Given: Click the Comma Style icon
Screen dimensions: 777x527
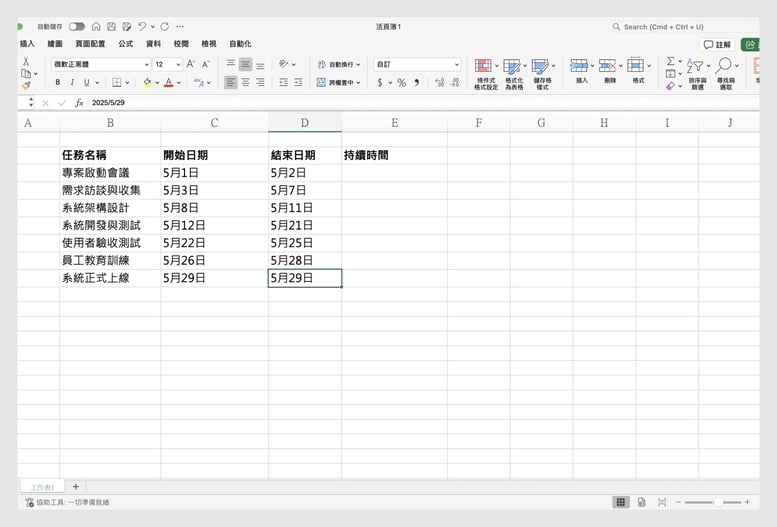Looking at the screenshot, I should point(417,82).
